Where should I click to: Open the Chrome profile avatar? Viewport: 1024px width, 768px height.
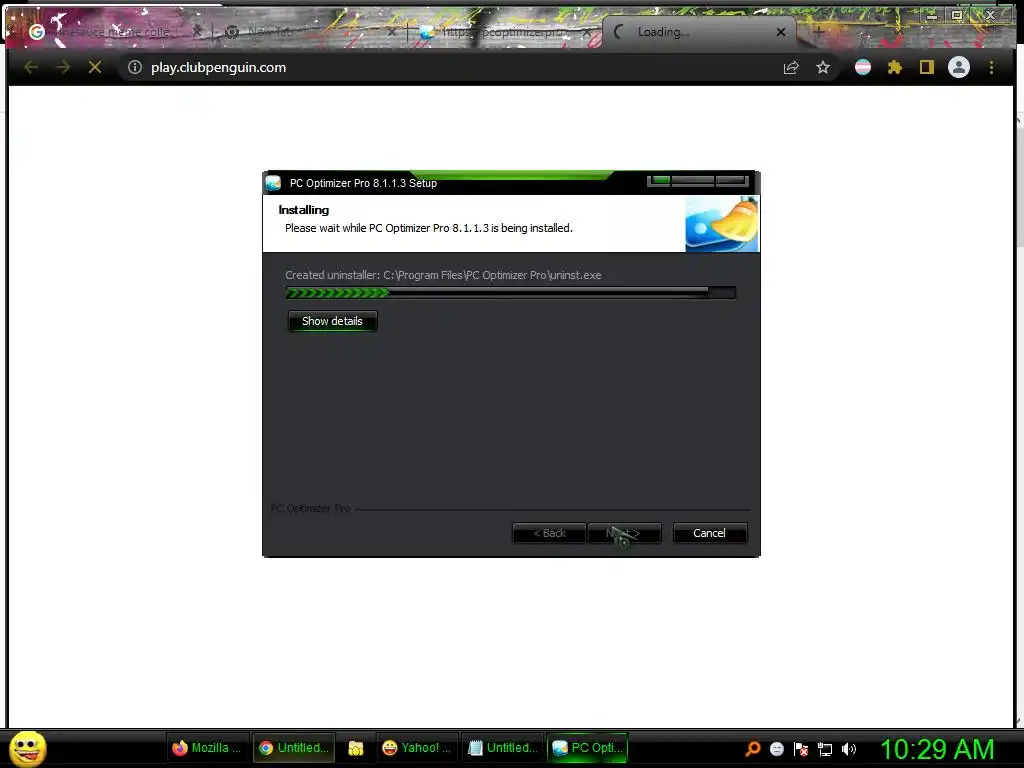coord(959,67)
